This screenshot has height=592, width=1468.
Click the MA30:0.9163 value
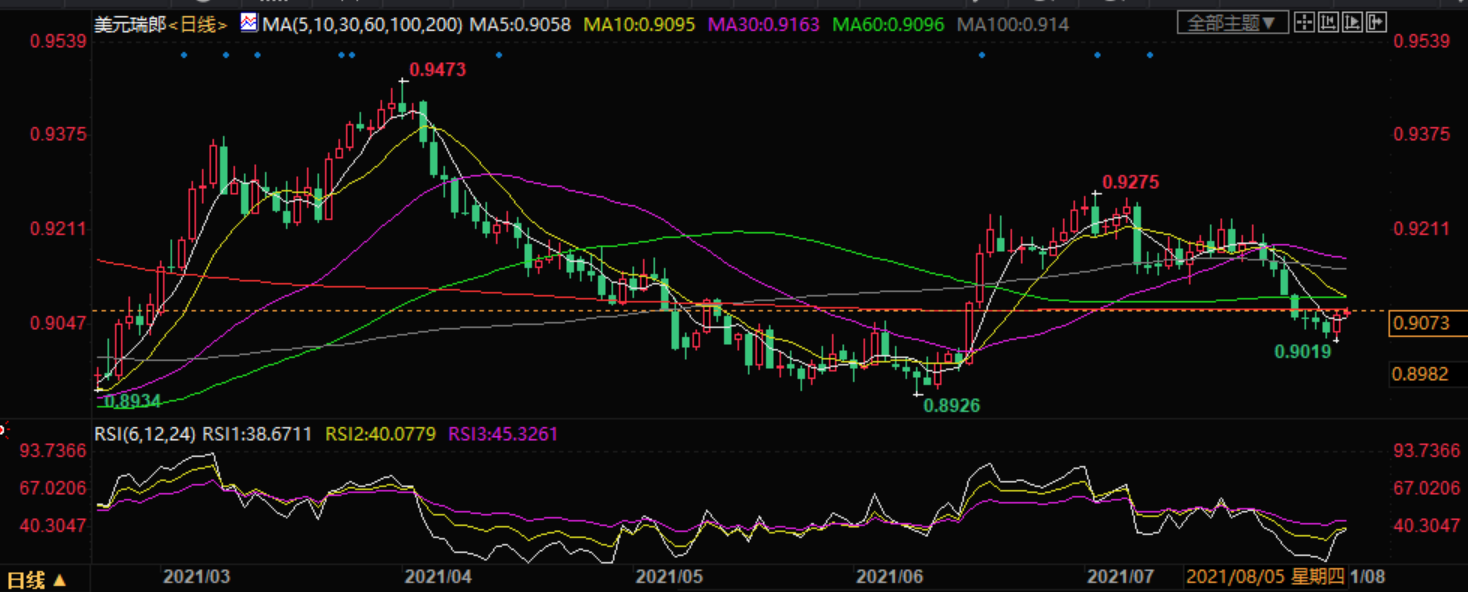pos(765,23)
